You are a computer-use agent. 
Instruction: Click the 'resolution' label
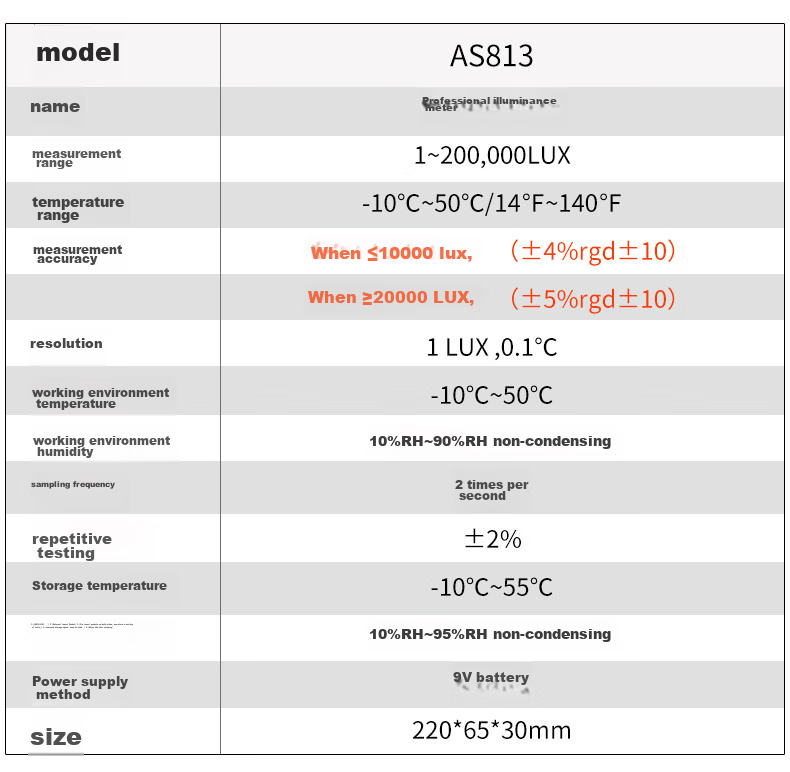[66, 344]
